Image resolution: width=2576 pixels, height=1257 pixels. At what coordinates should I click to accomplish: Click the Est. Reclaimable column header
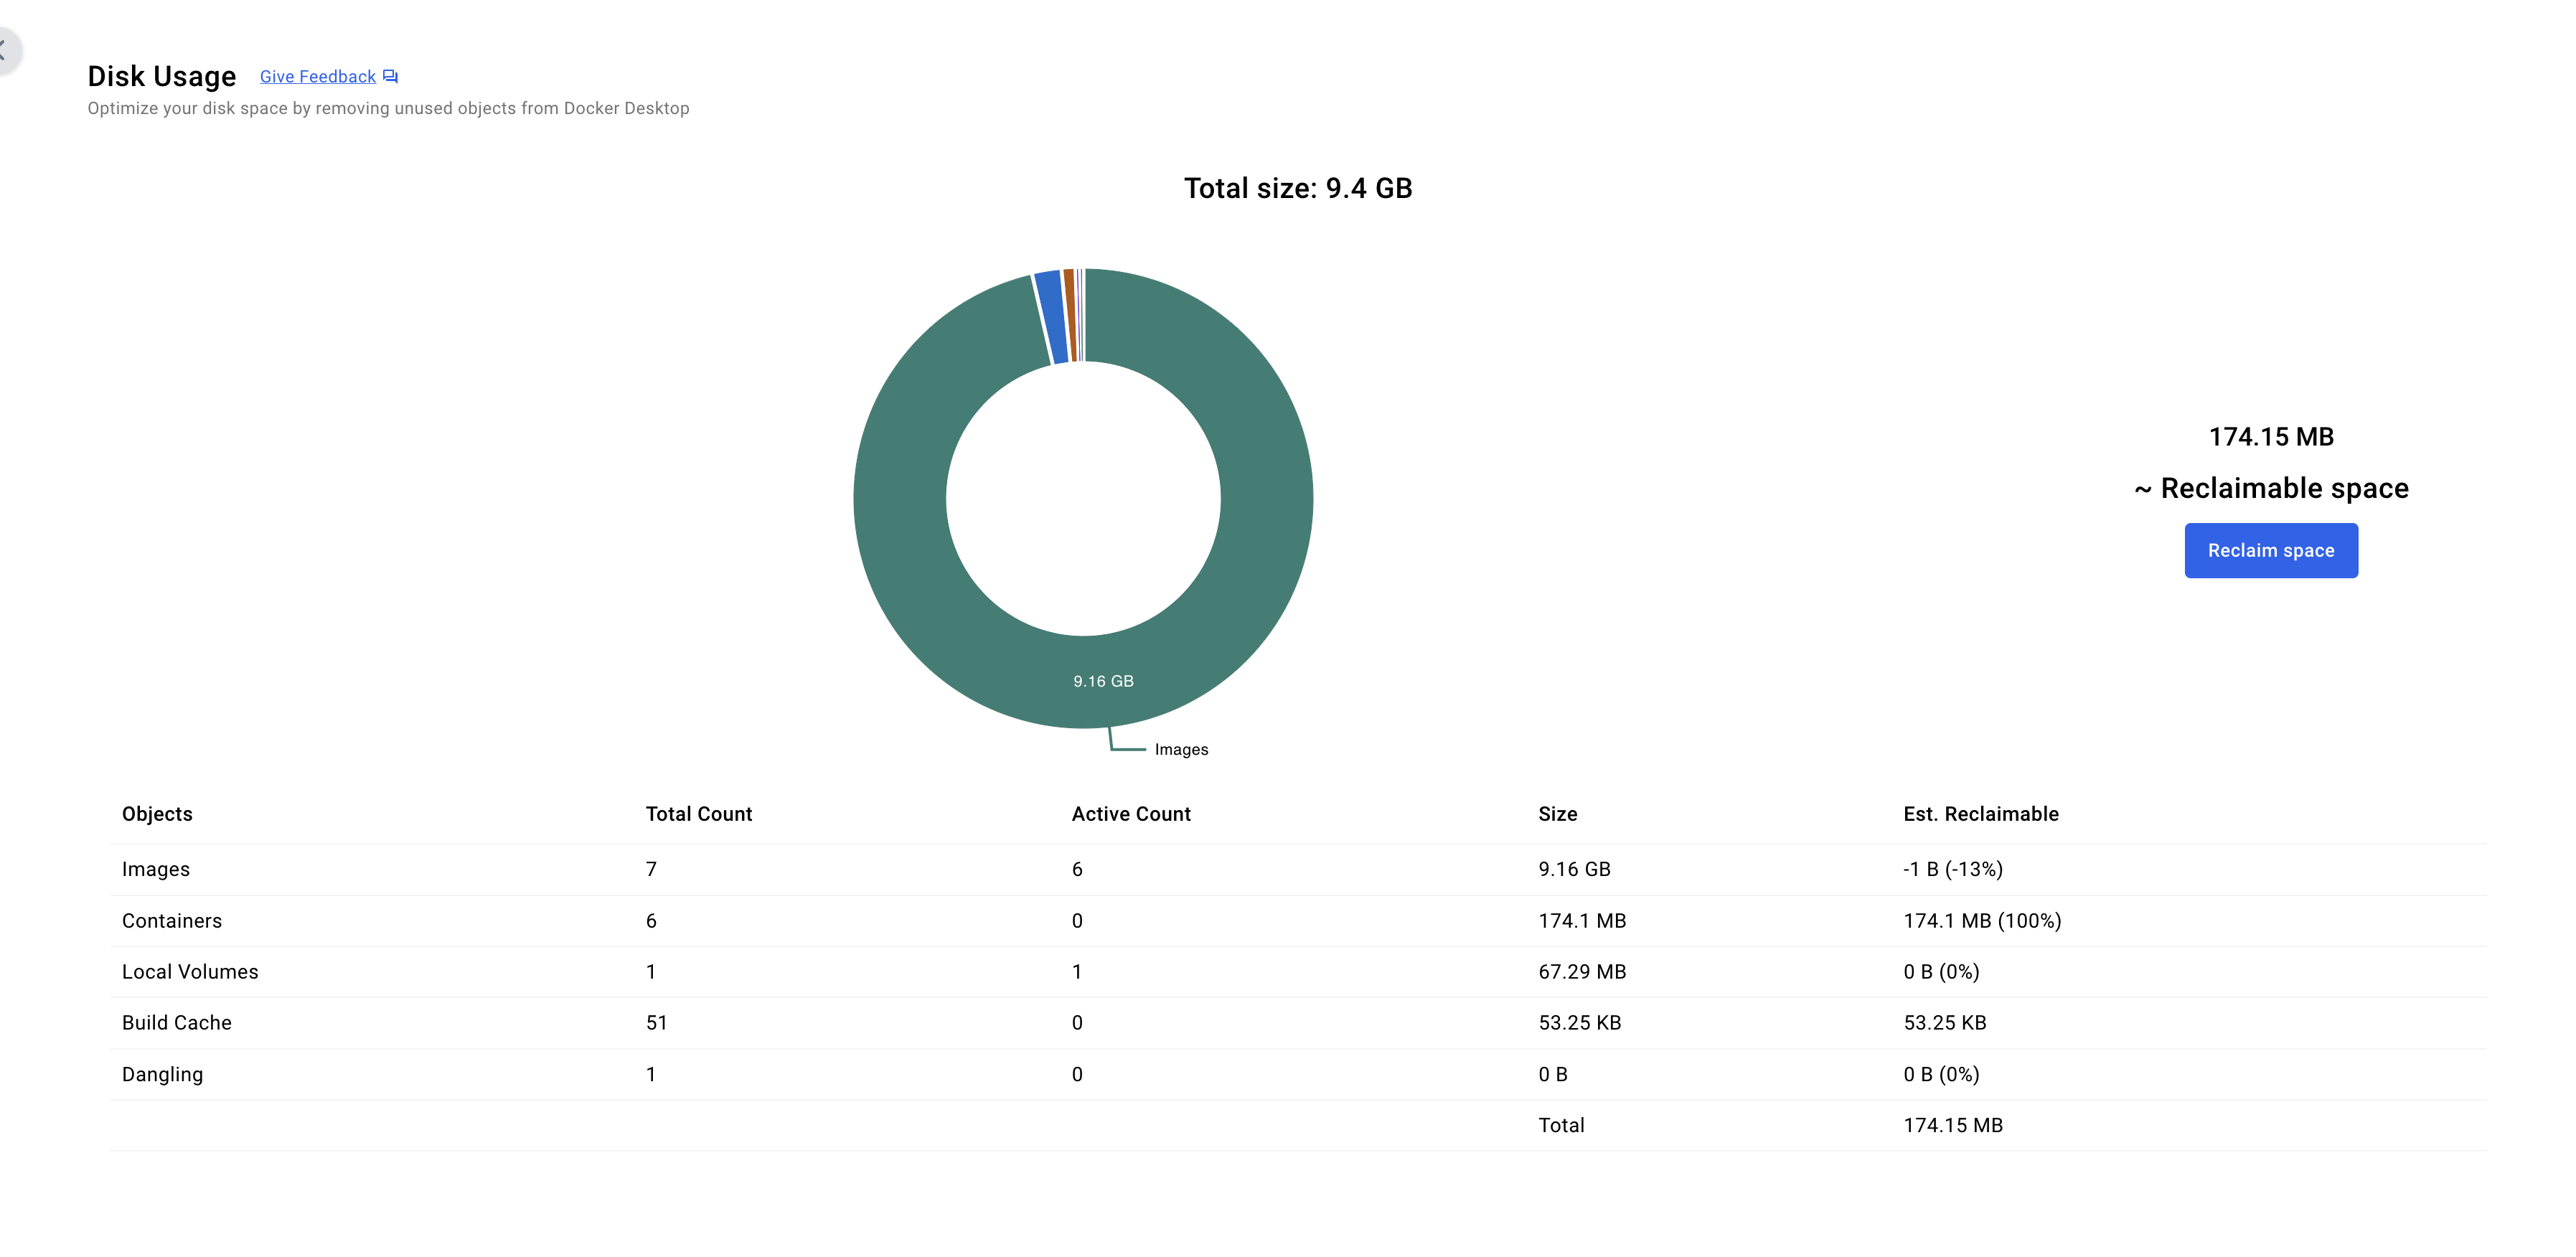tap(1980, 814)
